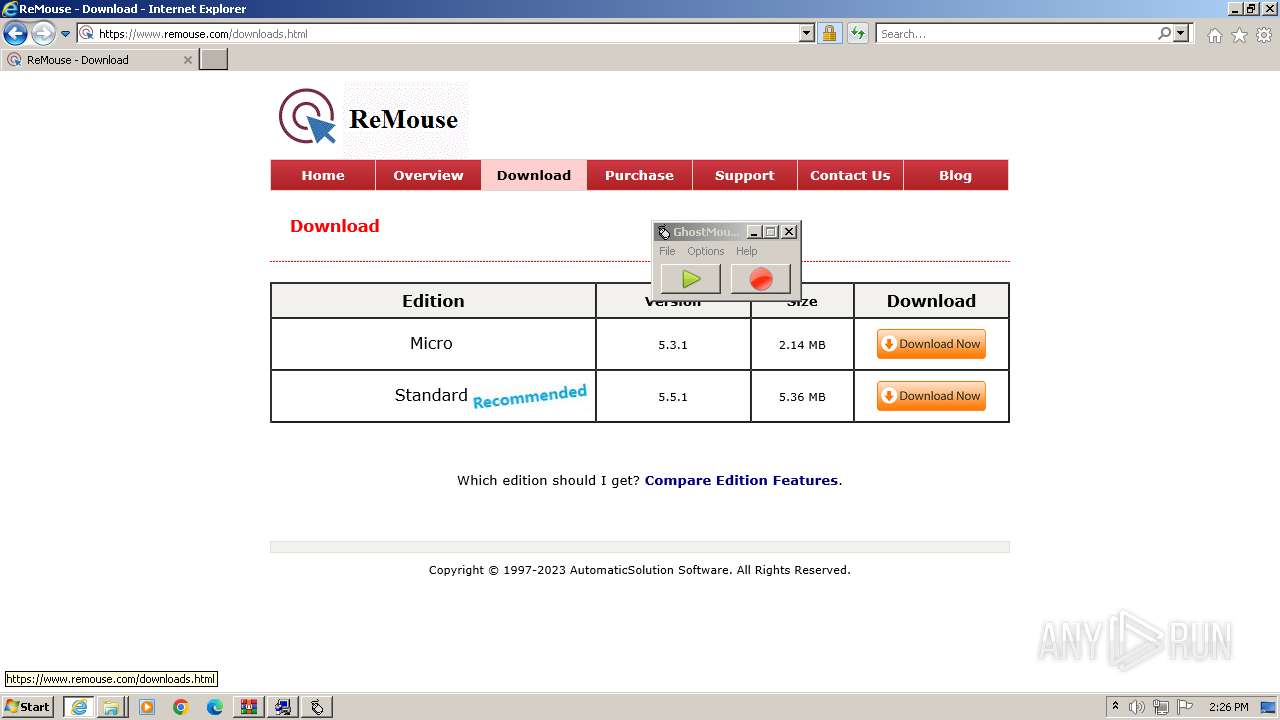
Task: Open the File menu in GhostMouse
Action: click(667, 251)
